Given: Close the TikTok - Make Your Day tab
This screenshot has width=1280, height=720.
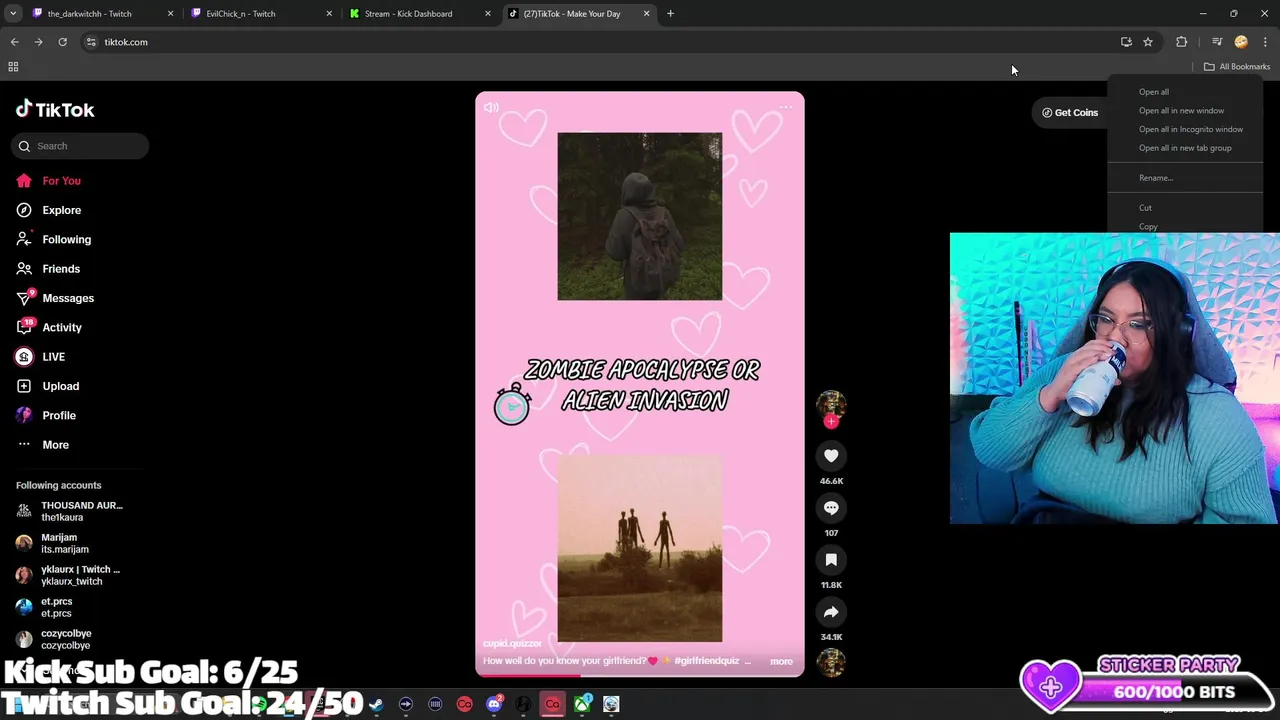Looking at the screenshot, I should click(x=646, y=14).
